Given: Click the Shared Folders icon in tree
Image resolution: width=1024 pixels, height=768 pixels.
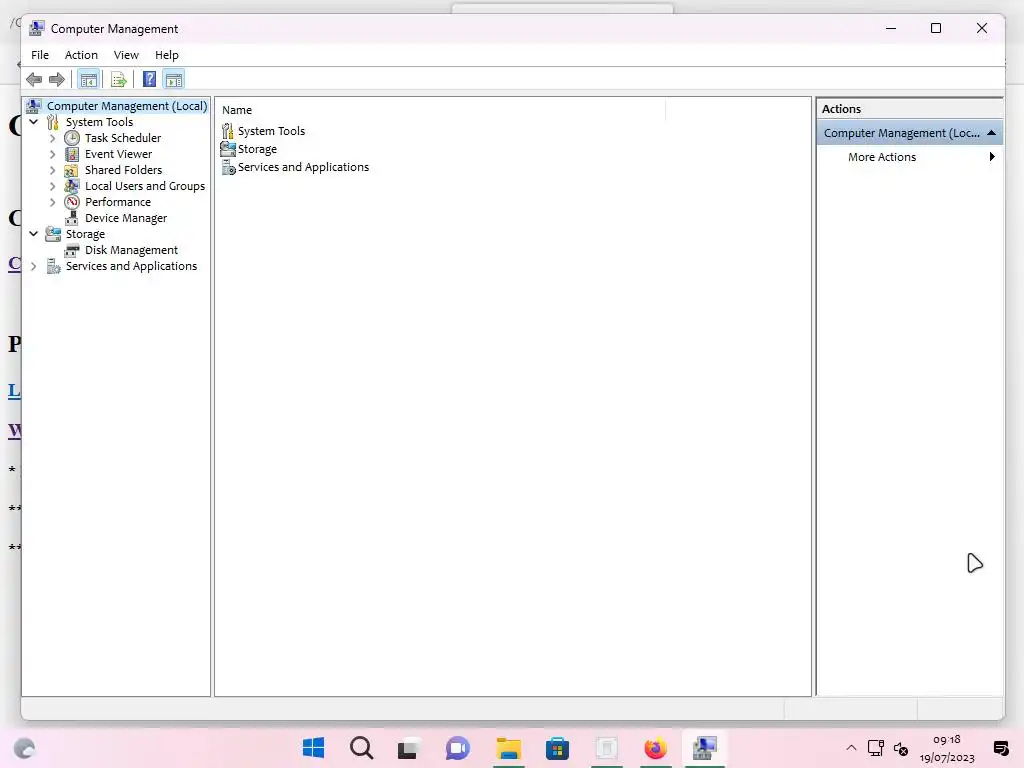Looking at the screenshot, I should [72, 170].
